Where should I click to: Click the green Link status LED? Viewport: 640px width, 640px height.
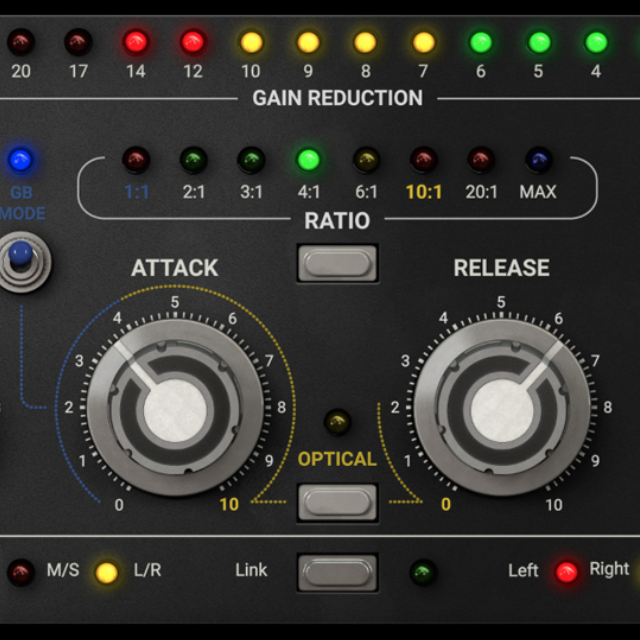coord(424,572)
